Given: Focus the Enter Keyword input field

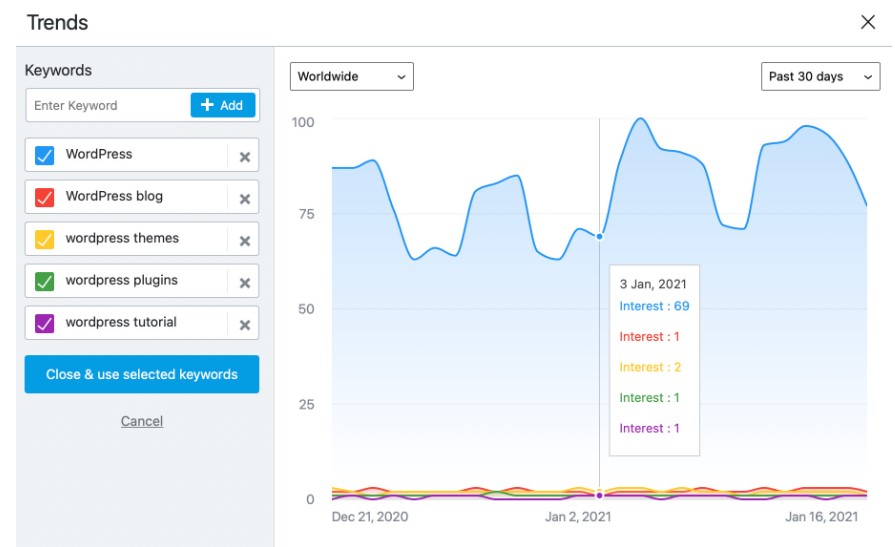Looking at the screenshot, I should coord(108,105).
